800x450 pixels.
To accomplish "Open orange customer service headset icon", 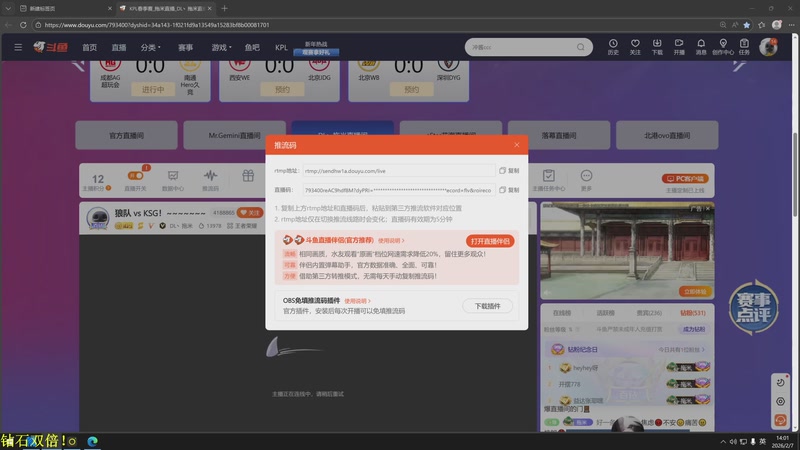I will coord(780,420).
